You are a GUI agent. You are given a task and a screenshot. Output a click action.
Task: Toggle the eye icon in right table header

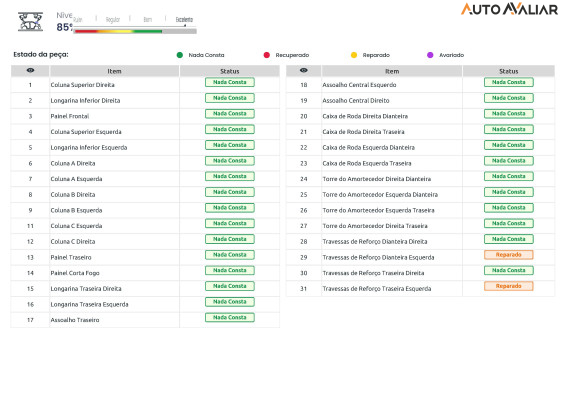click(x=304, y=70)
